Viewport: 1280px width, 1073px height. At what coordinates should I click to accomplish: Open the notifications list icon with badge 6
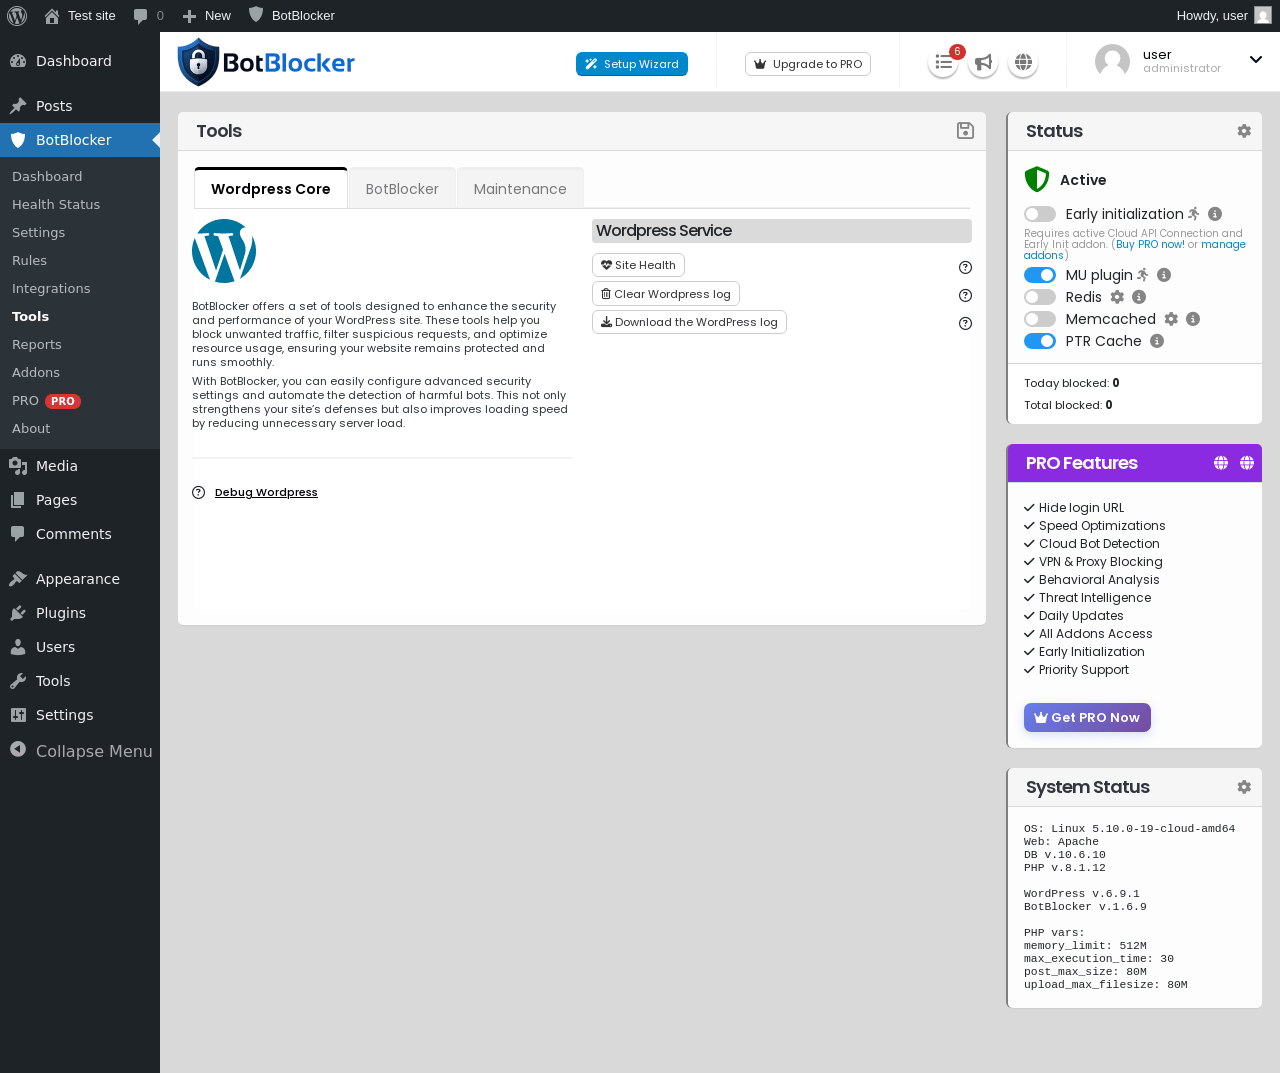[x=943, y=63]
